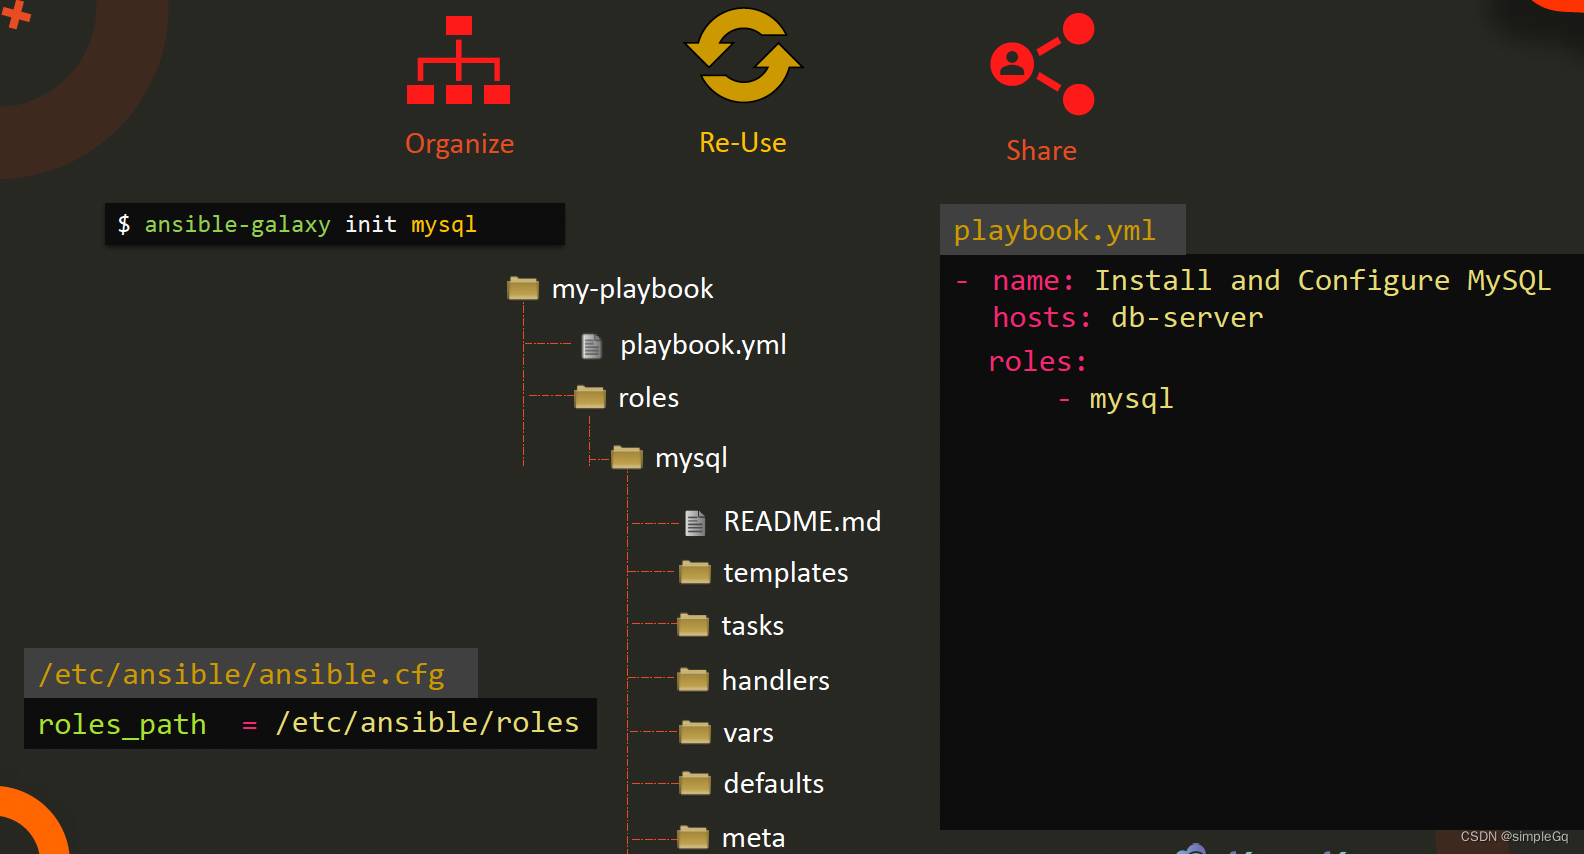Click the handlers folder name
This screenshot has height=854, width=1584.
[775, 681]
